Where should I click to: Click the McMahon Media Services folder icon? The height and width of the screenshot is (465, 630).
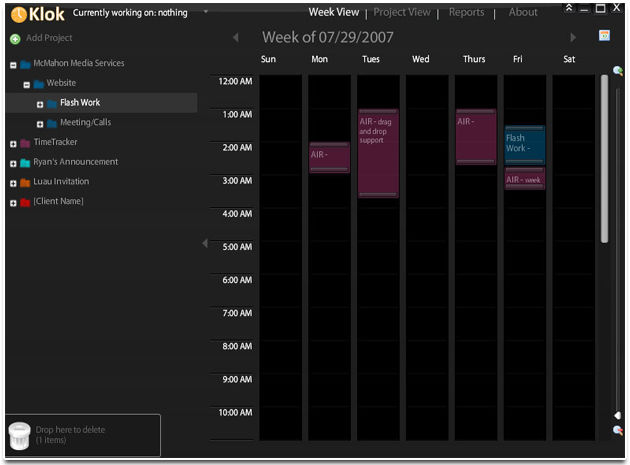point(25,64)
